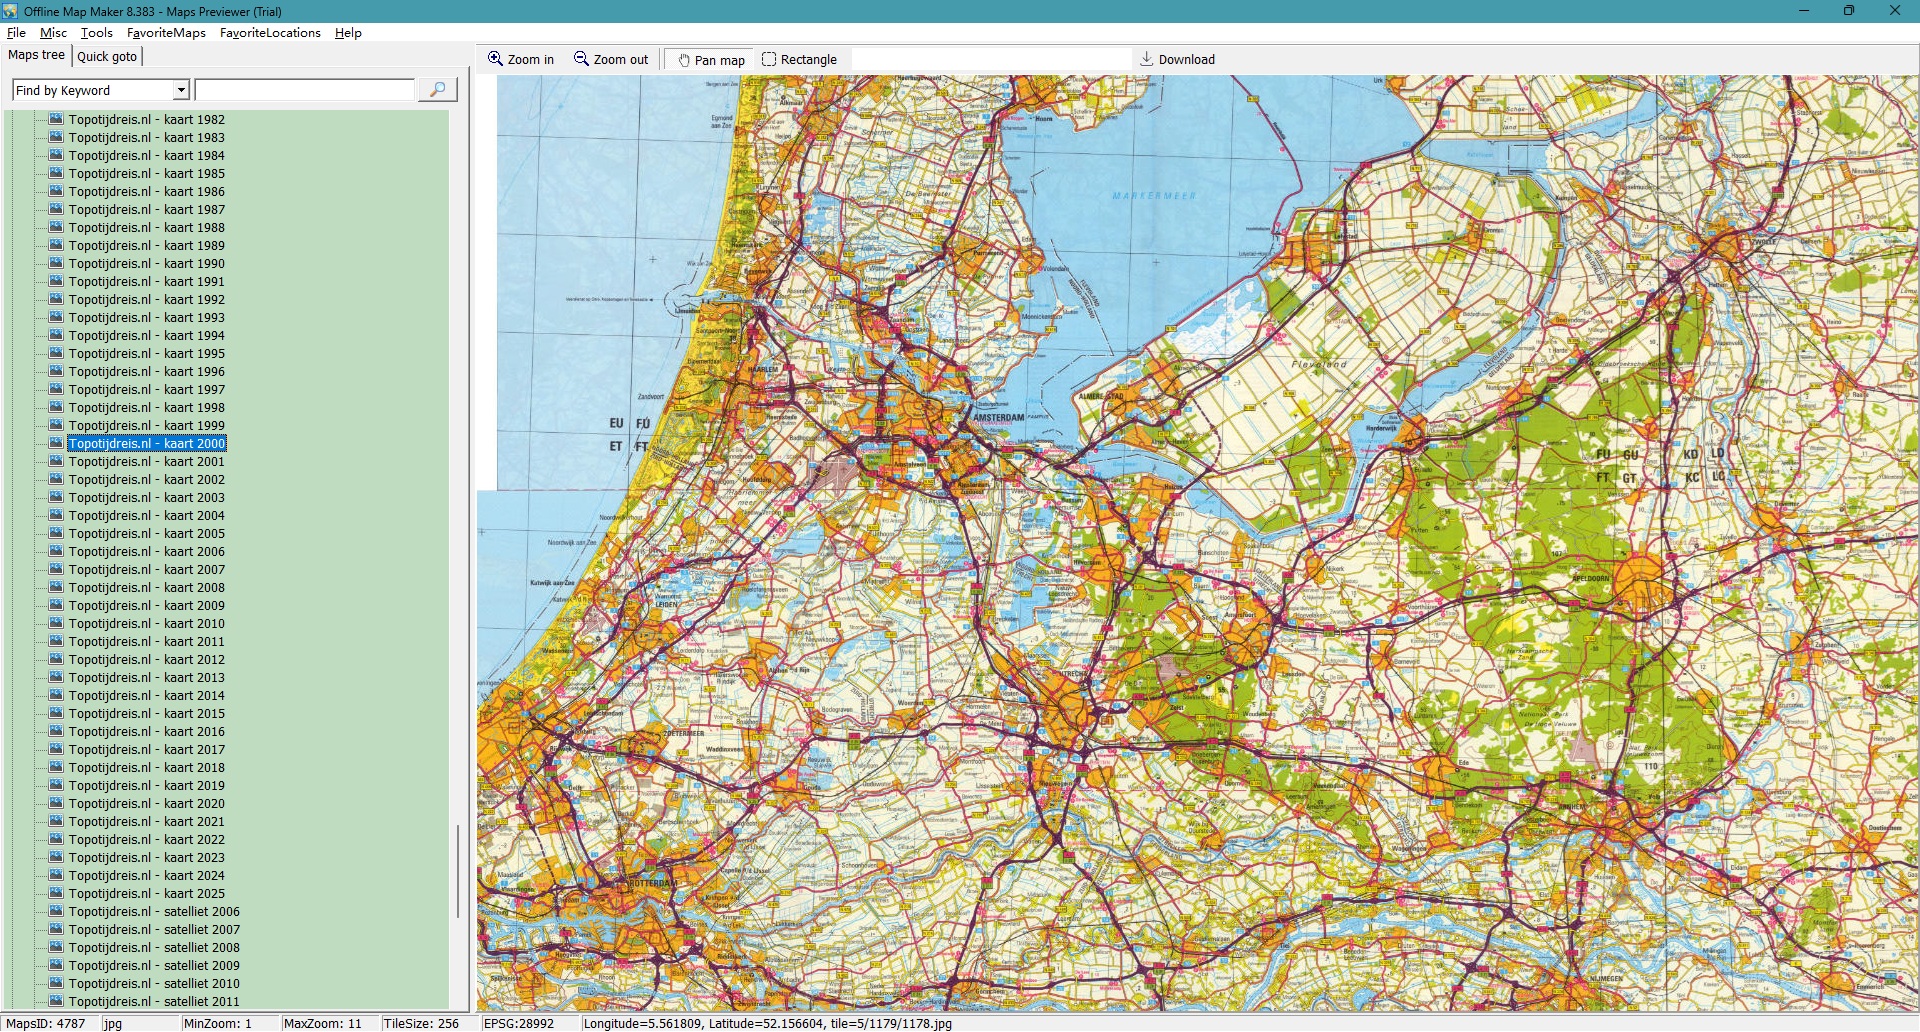
Task: Select the Rectangle selection tool
Action: (x=769, y=59)
